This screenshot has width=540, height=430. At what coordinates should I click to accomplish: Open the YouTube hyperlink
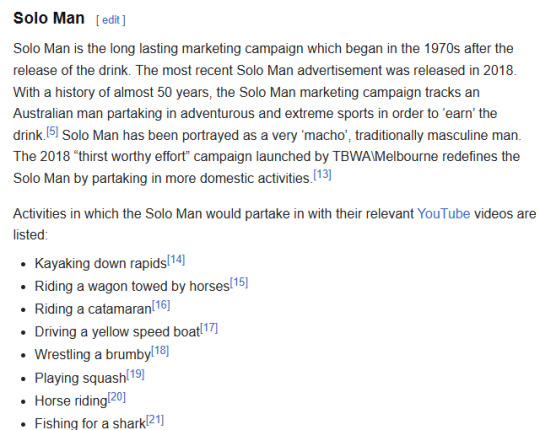(444, 213)
